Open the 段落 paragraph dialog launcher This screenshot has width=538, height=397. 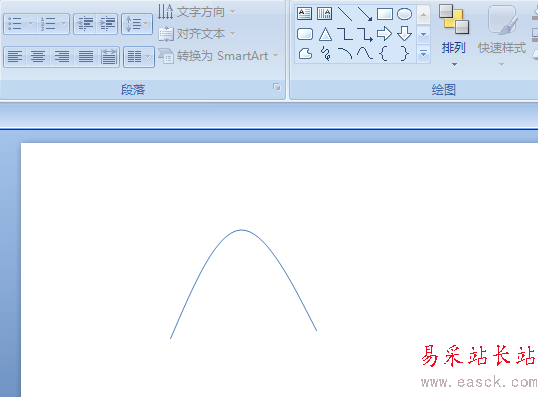pos(277,87)
